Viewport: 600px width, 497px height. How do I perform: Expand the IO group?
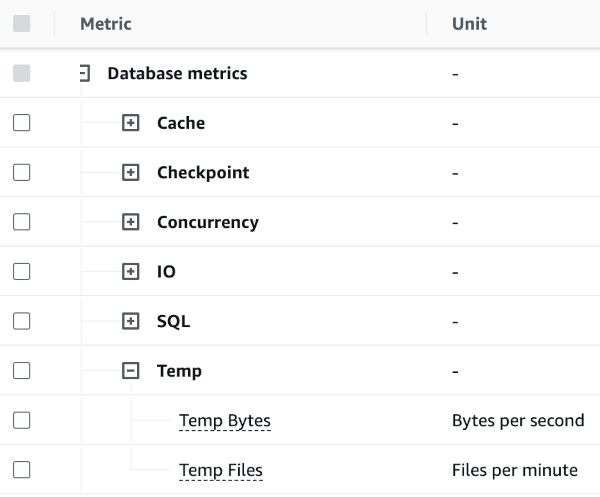point(130,271)
